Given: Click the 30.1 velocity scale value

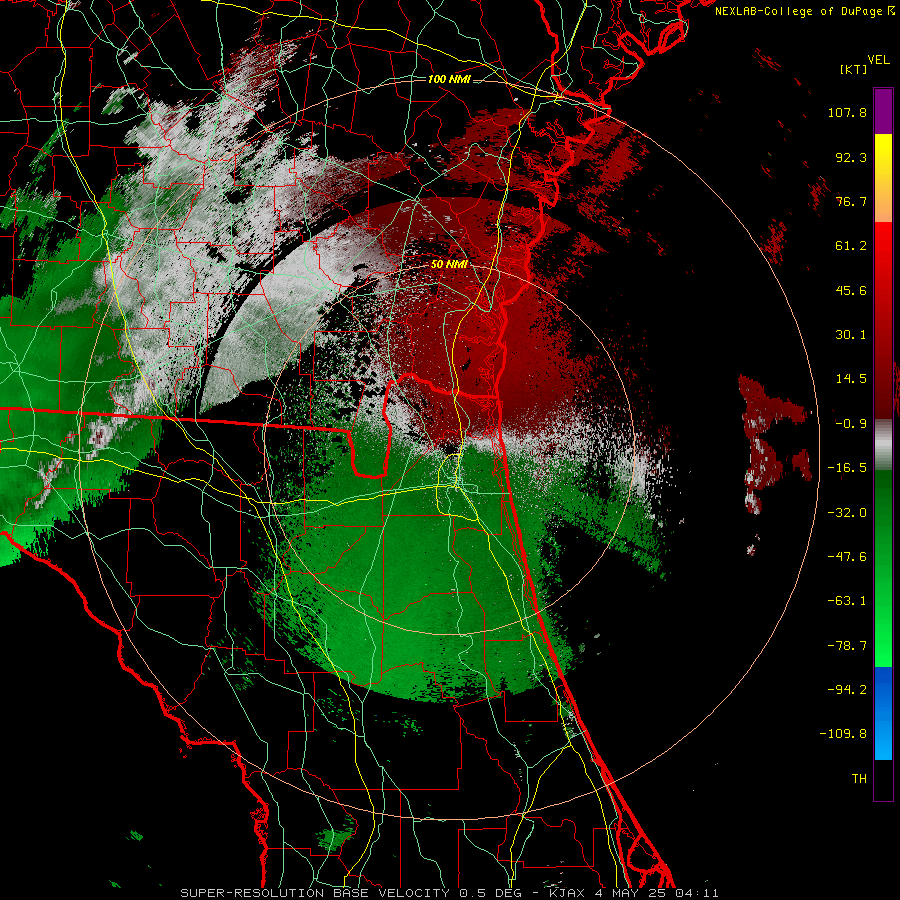Looking at the screenshot, I should coord(851,335).
